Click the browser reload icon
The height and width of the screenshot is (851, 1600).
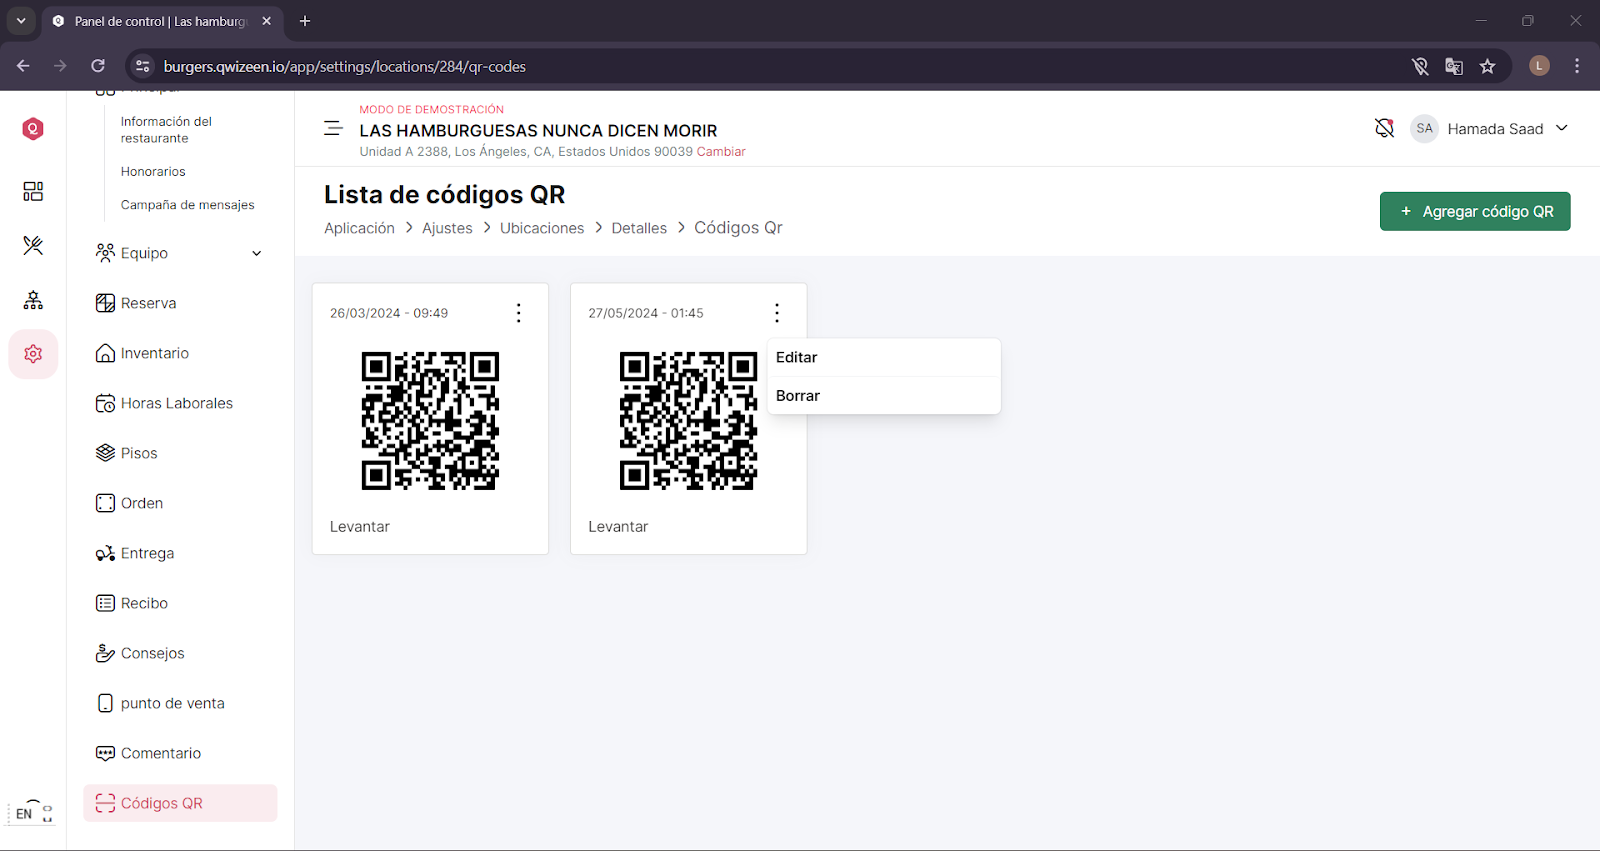98,66
